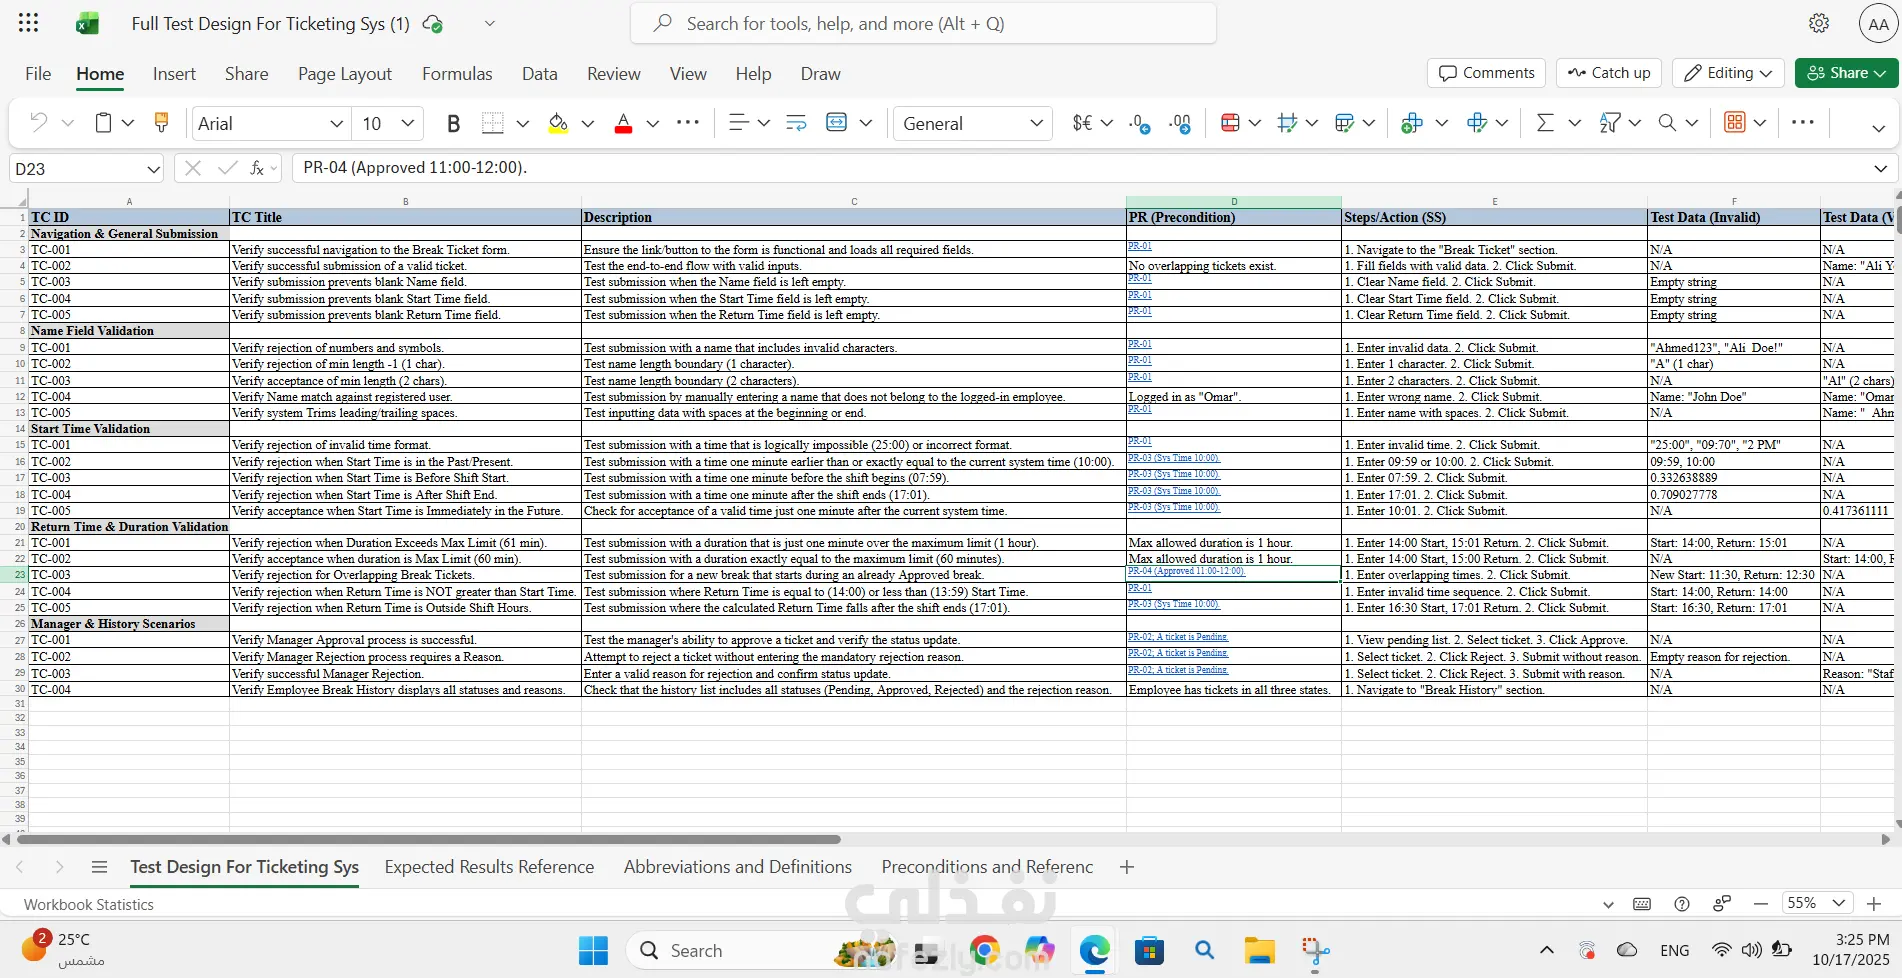Viewport: 1902px width, 978px height.
Task: Open Microsoft Edge from the taskbar
Action: (x=1094, y=950)
